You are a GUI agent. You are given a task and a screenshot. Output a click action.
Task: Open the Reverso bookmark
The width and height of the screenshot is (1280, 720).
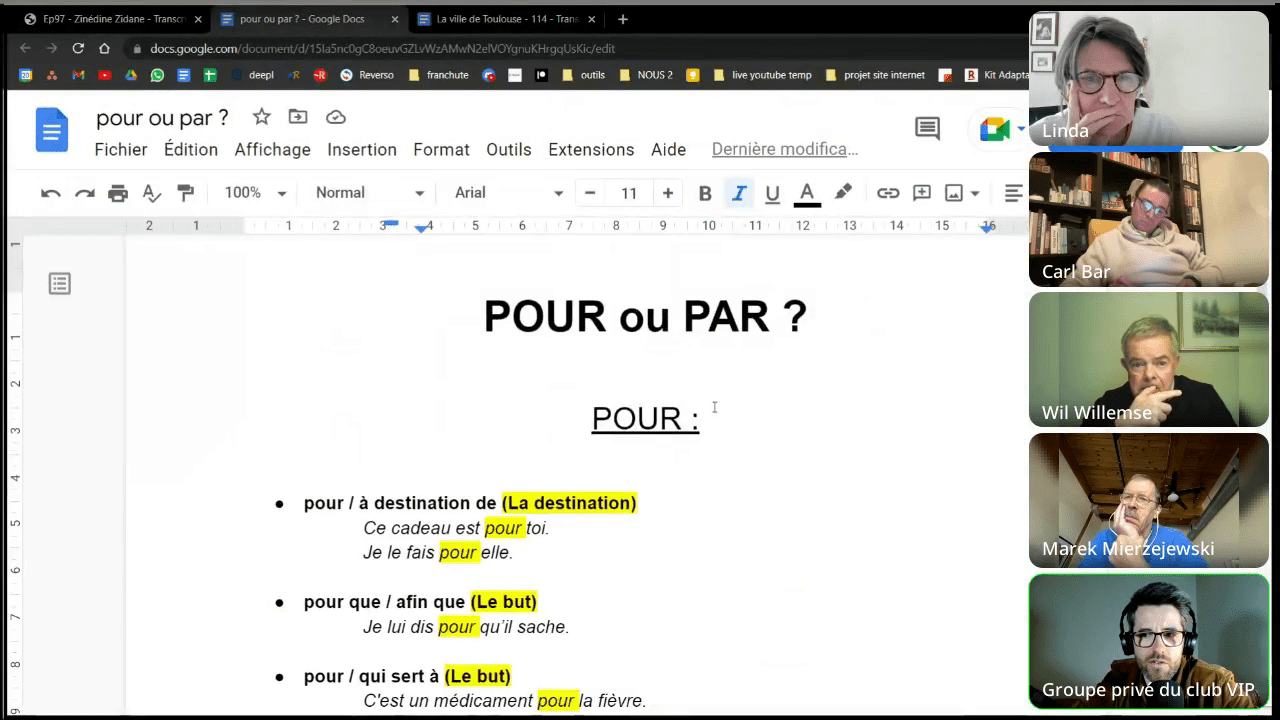[x=367, y=75]
